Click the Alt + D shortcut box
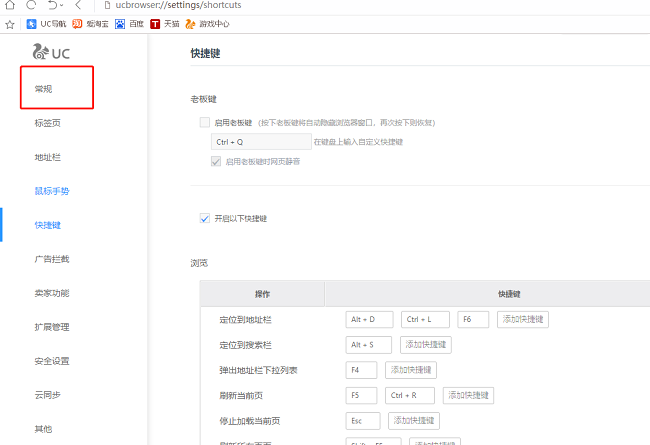650x445 pixels. [369, 319]
